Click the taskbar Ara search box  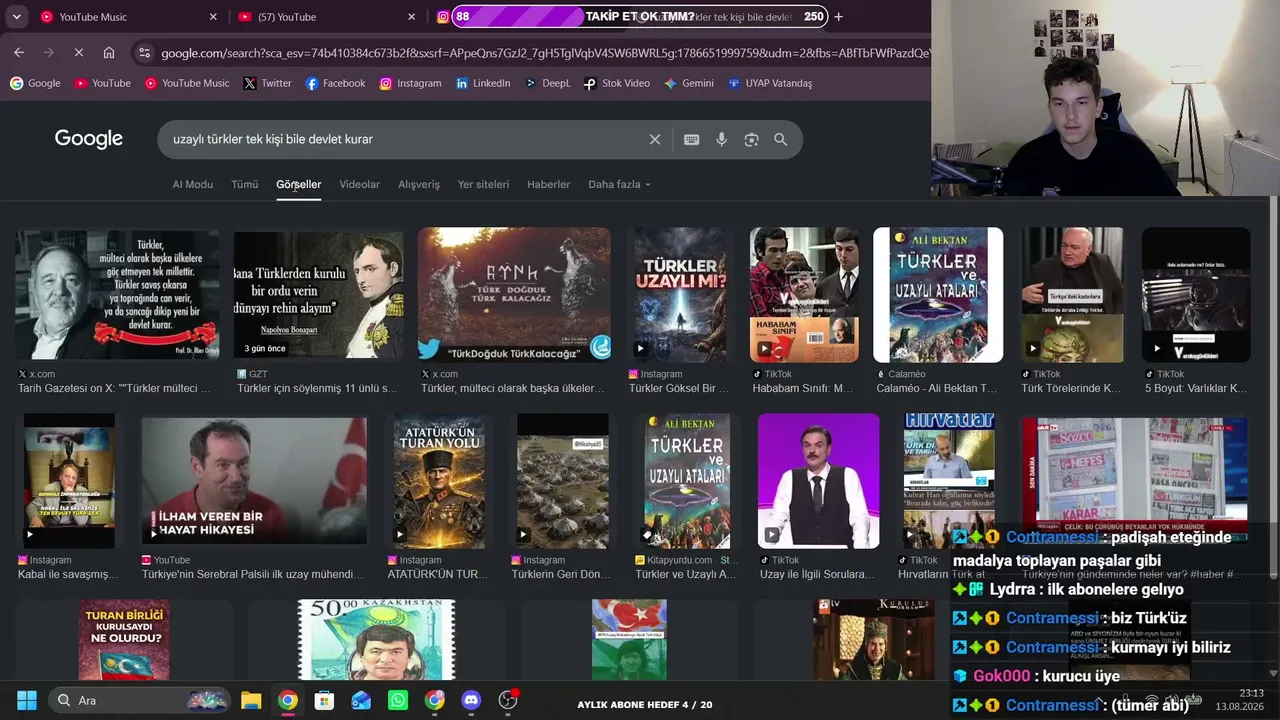[x=140, y=700]
